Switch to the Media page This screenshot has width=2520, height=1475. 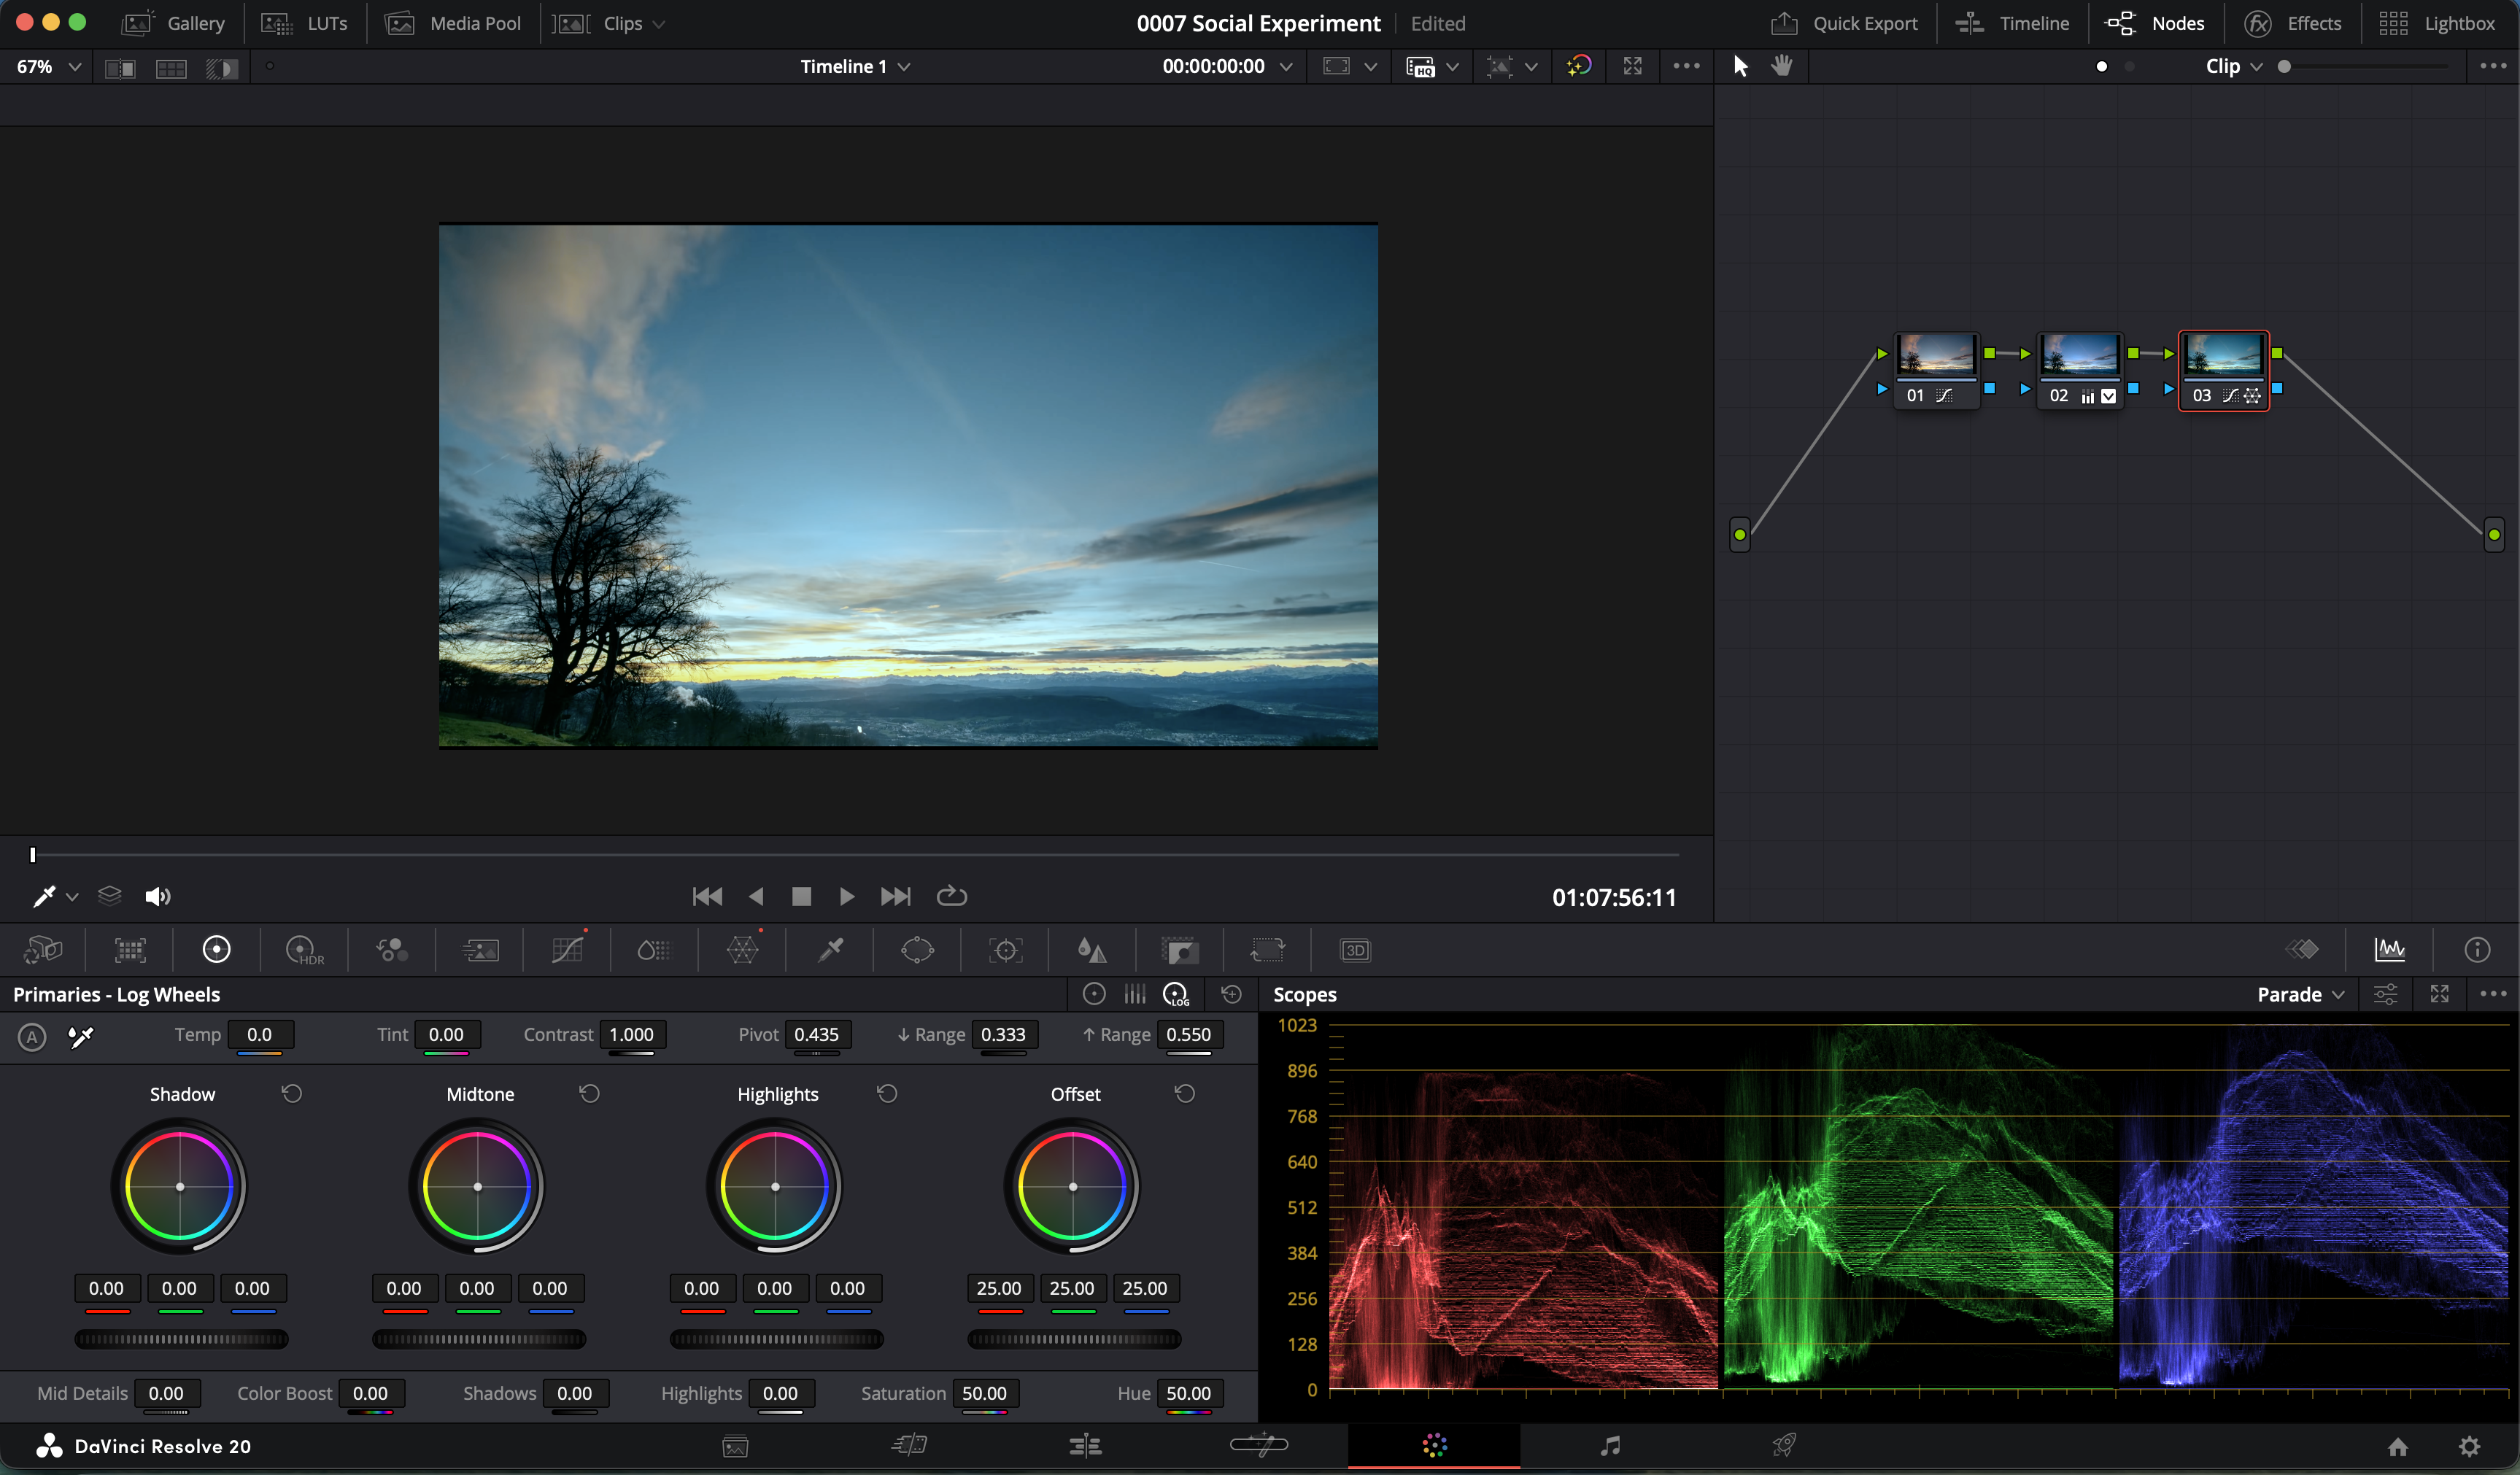pos(735,1446)
